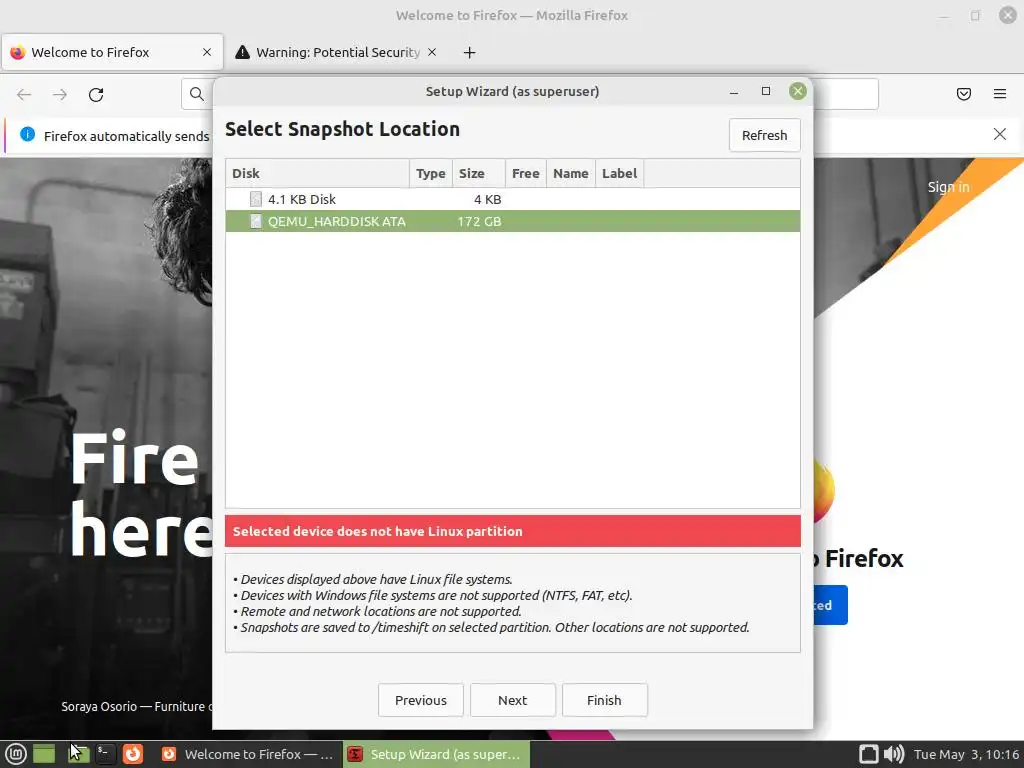Image resolution: width=1024 pixels, height=768 pixels.
Task: Click the 4 KB size cell
Action: tap(487, 199)
